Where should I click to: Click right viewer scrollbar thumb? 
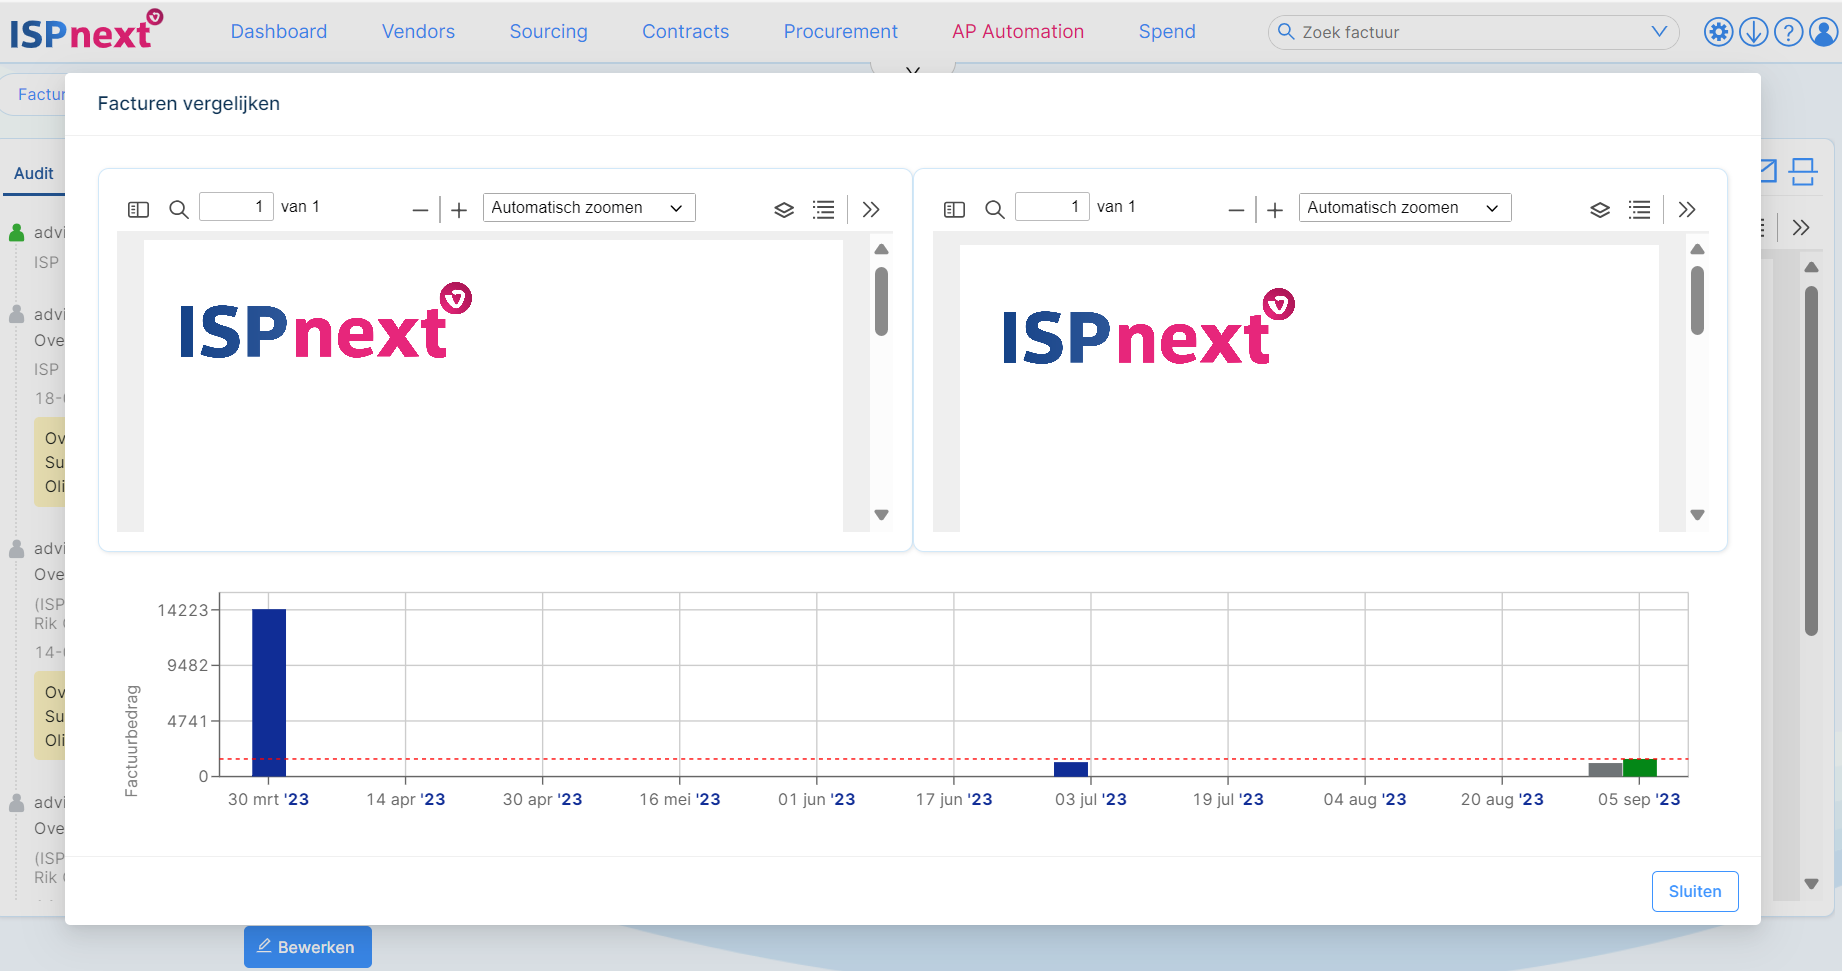1697,301
